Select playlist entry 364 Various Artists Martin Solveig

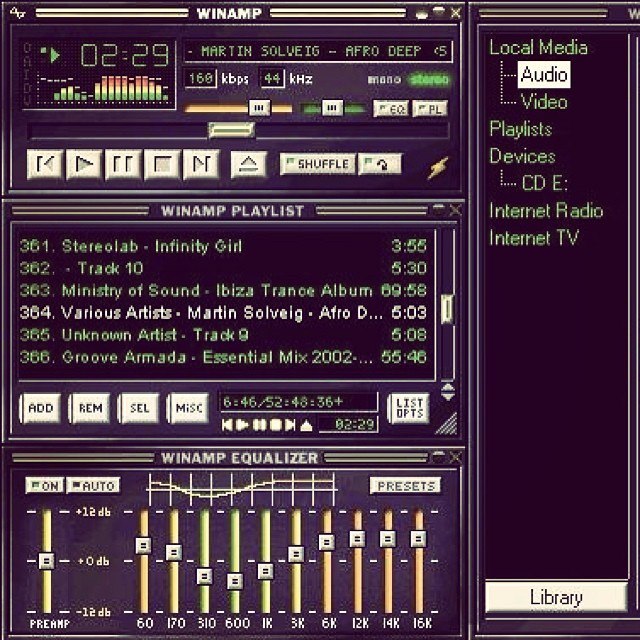[223, 313]
